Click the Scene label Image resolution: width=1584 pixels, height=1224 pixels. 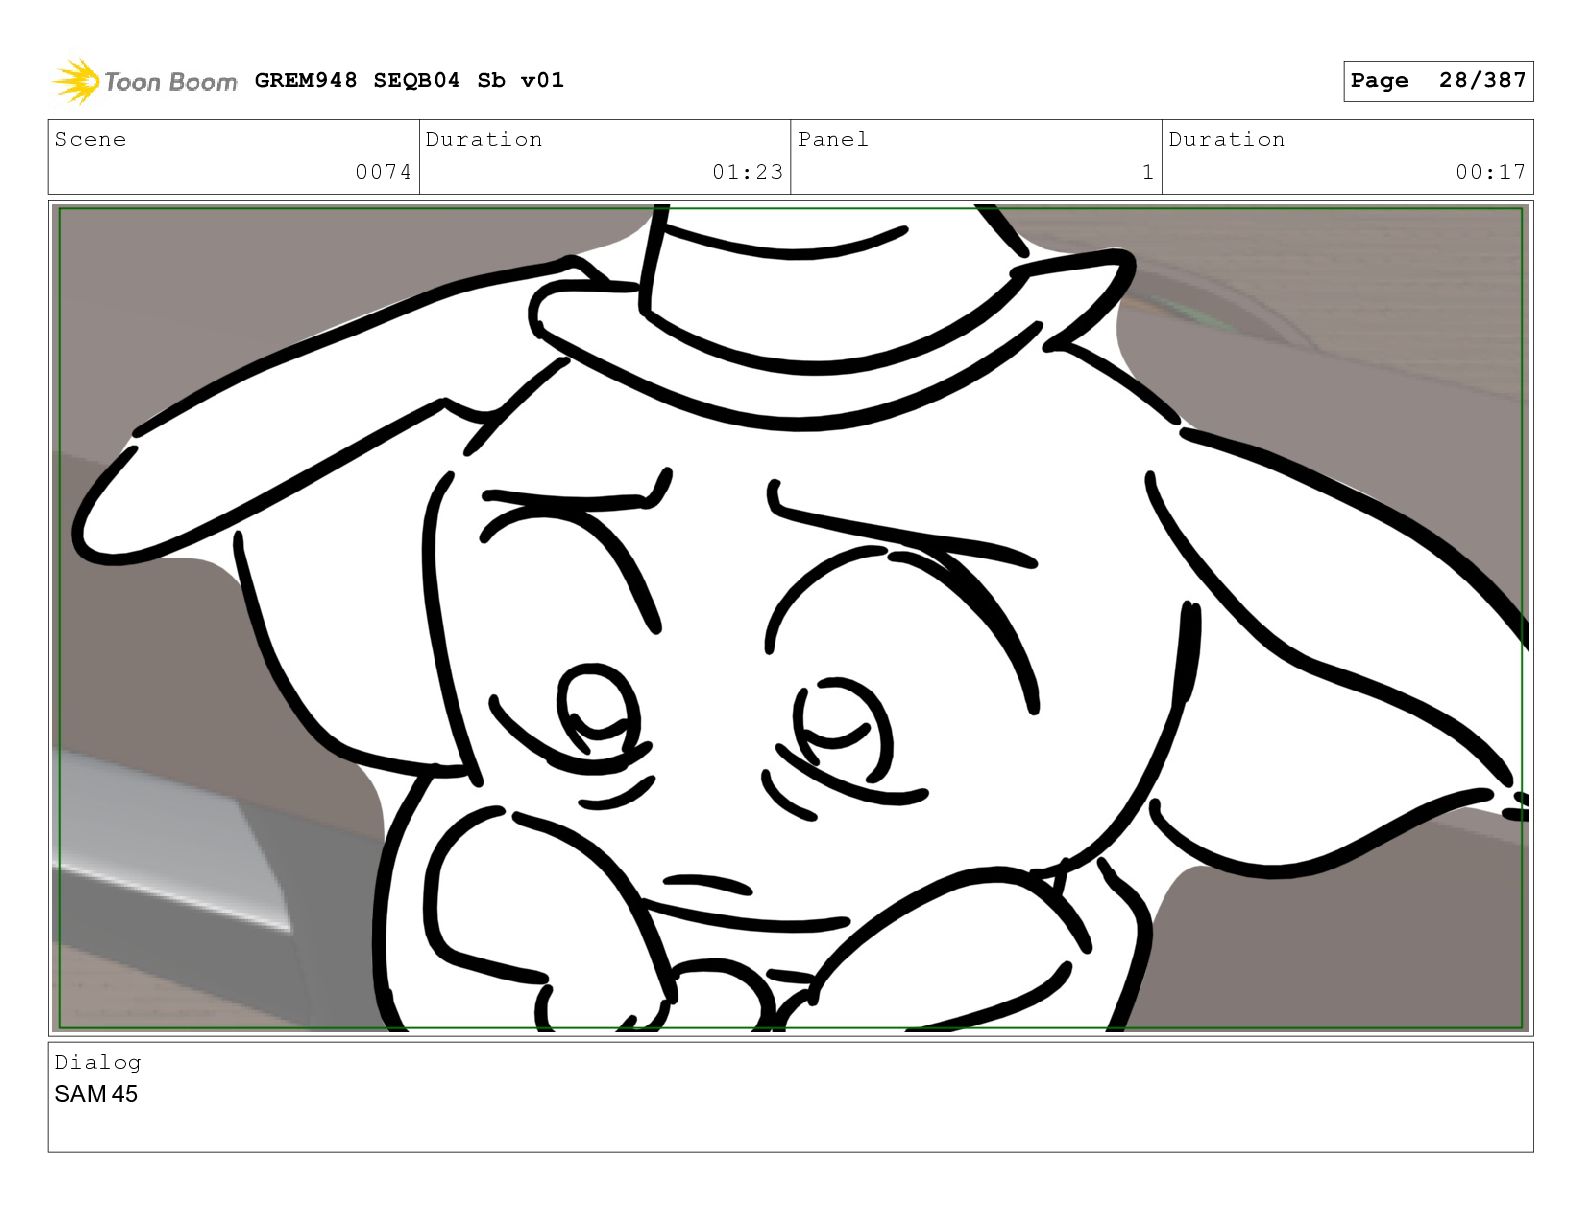[x=90, y=139]
